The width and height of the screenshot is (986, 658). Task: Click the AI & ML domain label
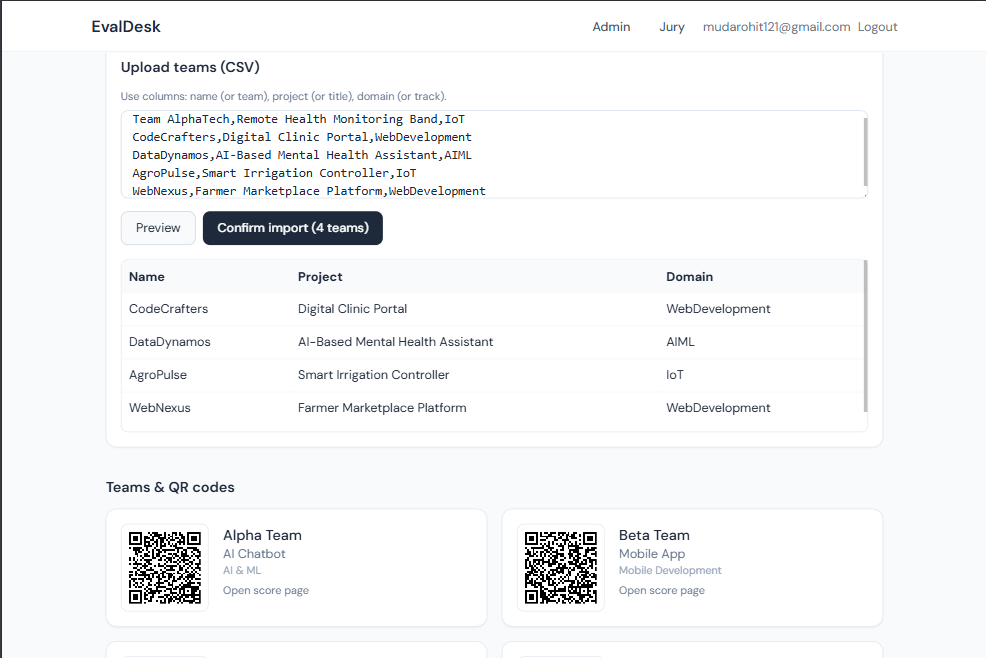[x=242, y=571]
